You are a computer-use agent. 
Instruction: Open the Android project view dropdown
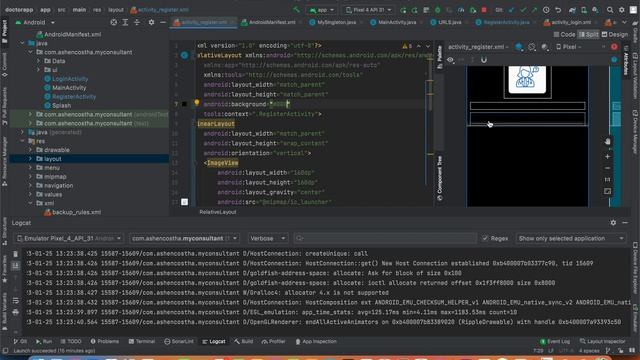pyautogui.click(x=35, y=22)
